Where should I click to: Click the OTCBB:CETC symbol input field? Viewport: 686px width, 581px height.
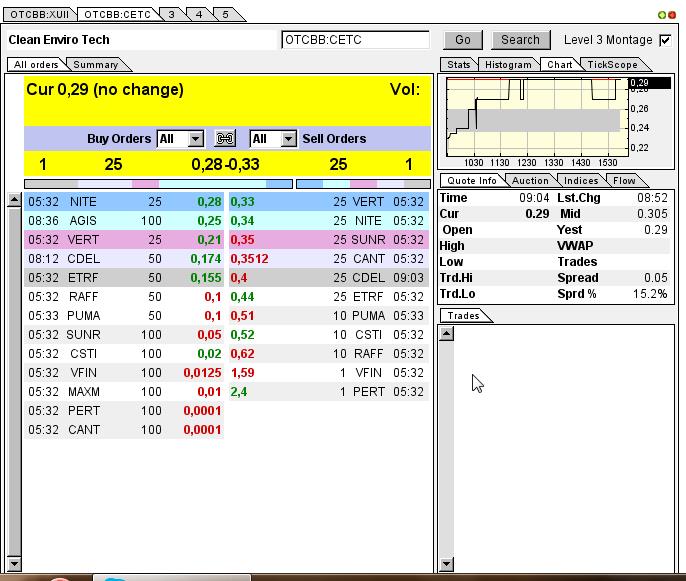pos(355,40)
